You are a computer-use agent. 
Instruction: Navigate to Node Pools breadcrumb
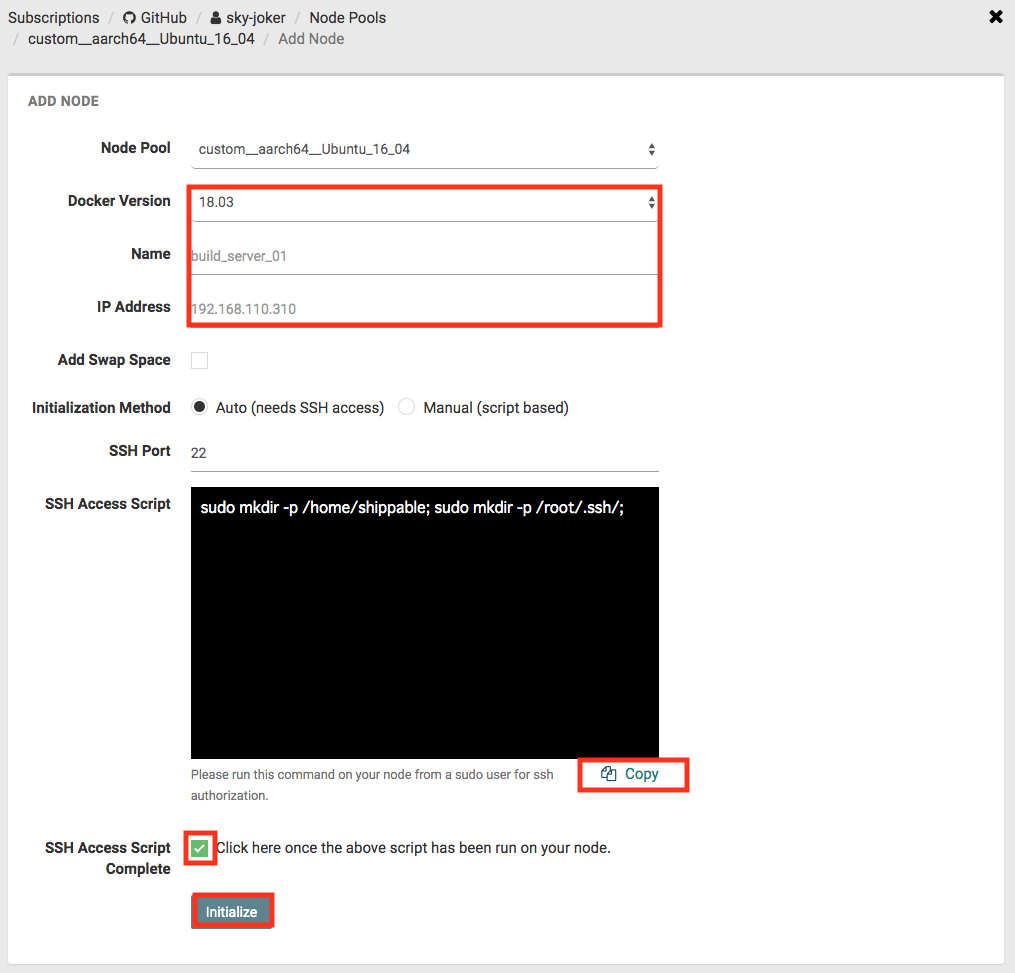[348, 18]
